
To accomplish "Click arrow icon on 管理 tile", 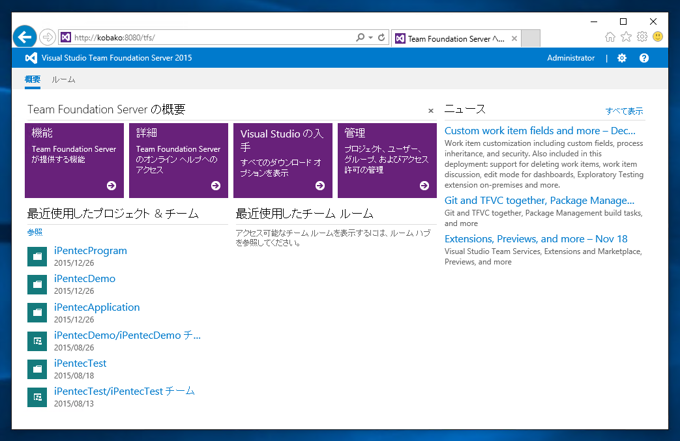I will point(424,186).
